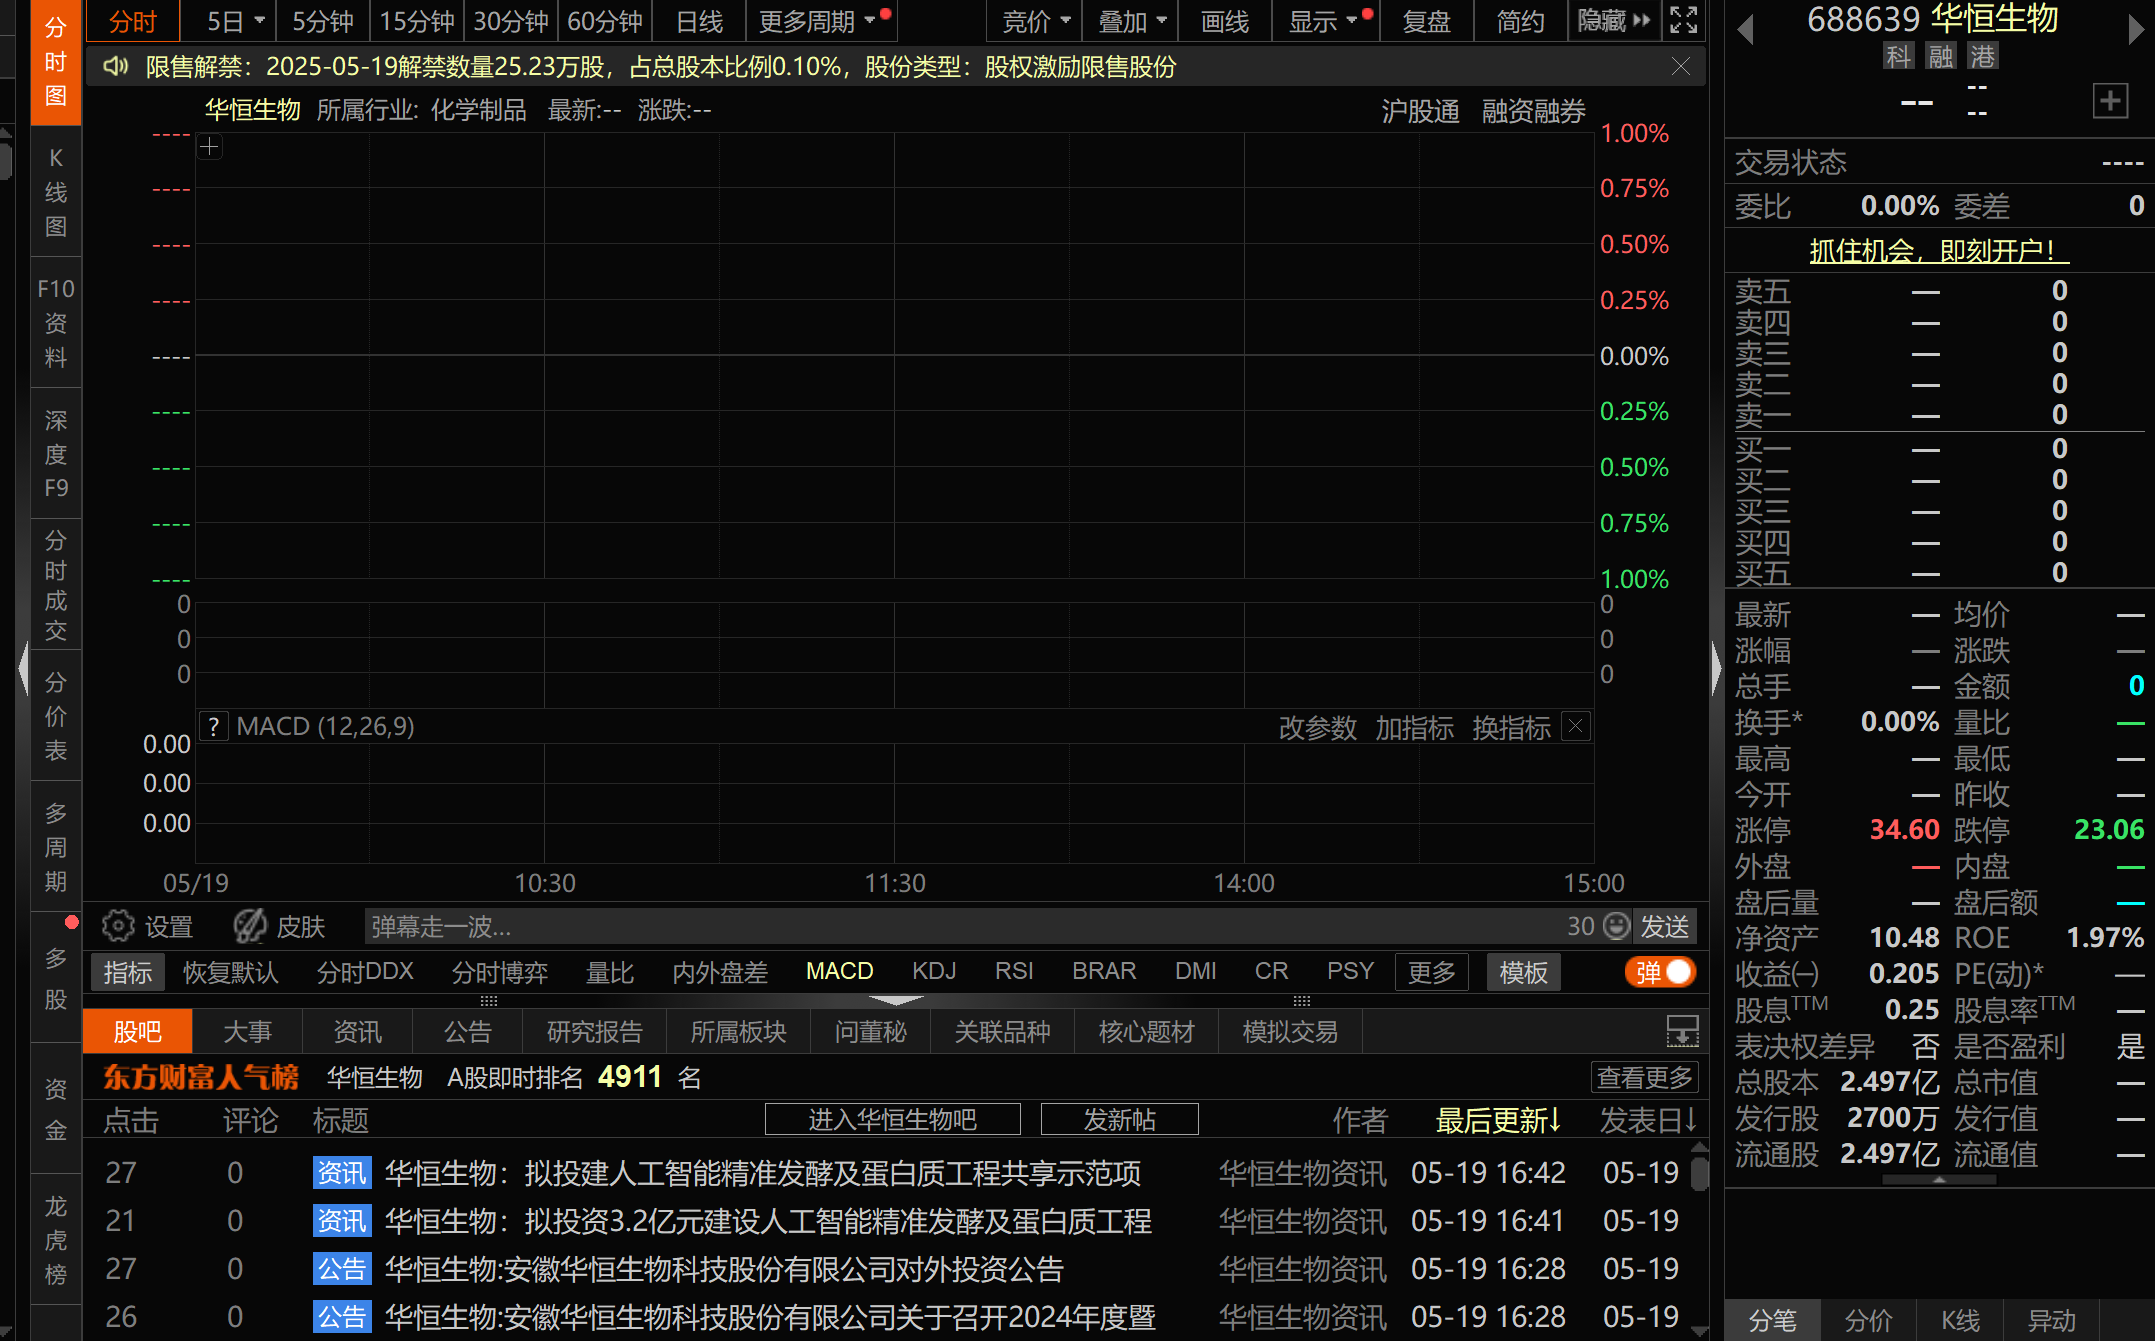Sort by 最后更新 column header

[1498, 1120]
